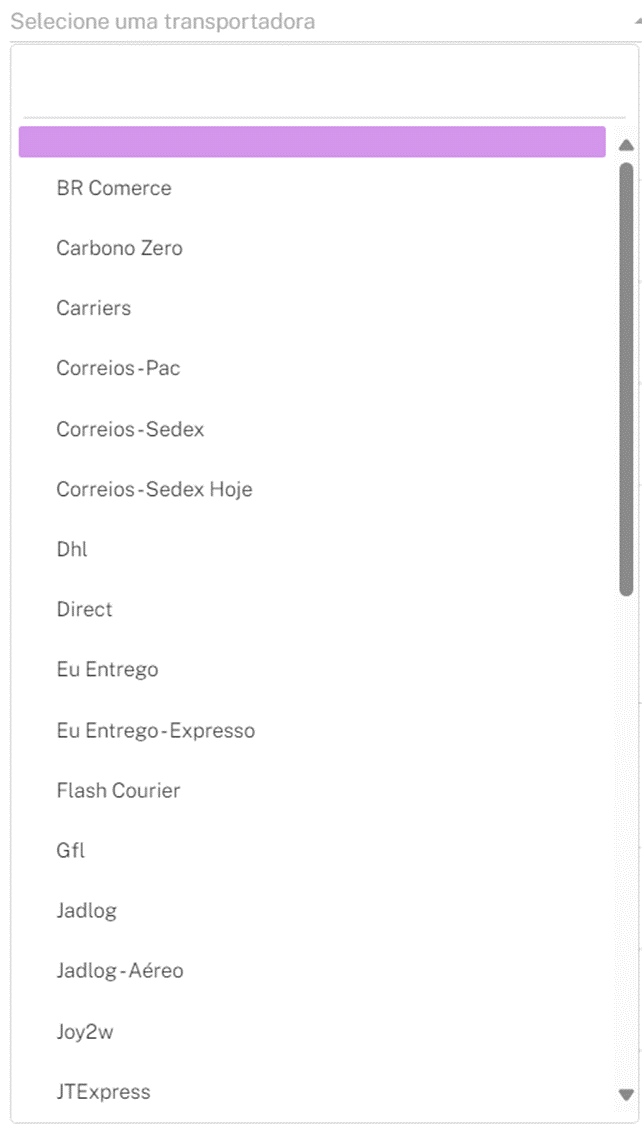Image resolution: width=642 pixels, height=1125 pixels.
Task: Choose Correios - Sedex carrier
Action: [130, 429]
